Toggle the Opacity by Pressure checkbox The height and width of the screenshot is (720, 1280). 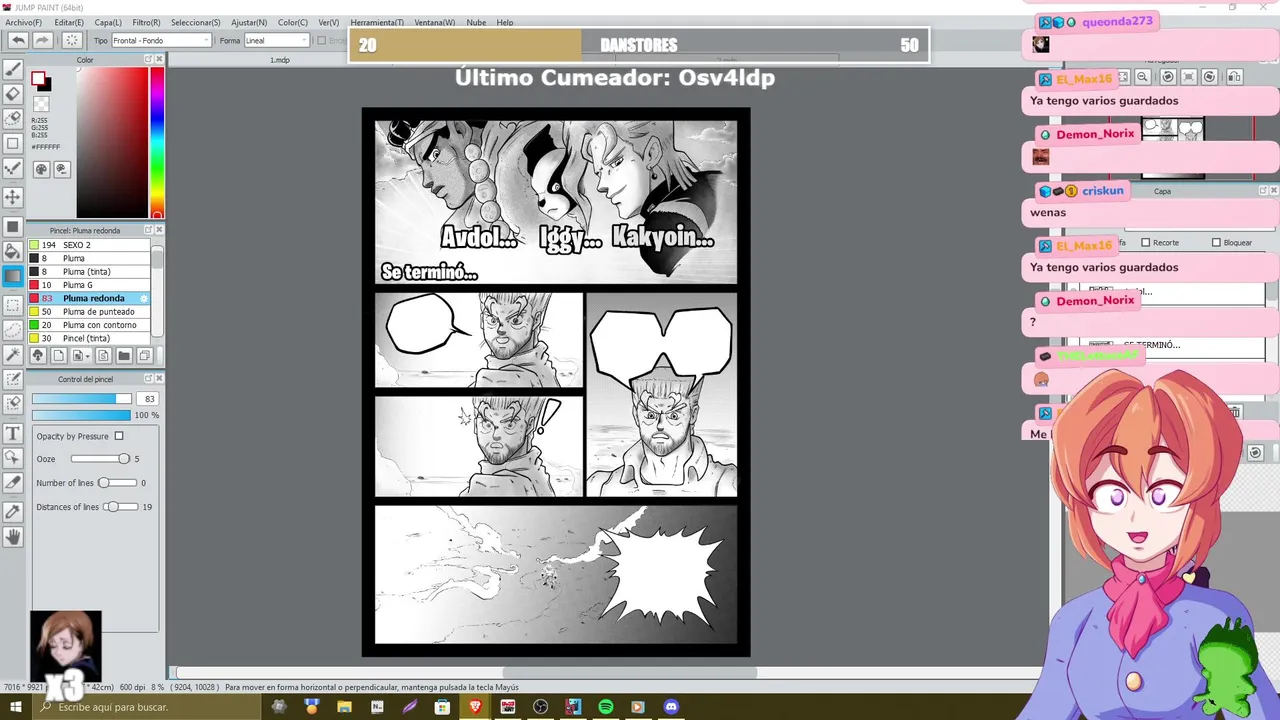(x=119, y=436)
